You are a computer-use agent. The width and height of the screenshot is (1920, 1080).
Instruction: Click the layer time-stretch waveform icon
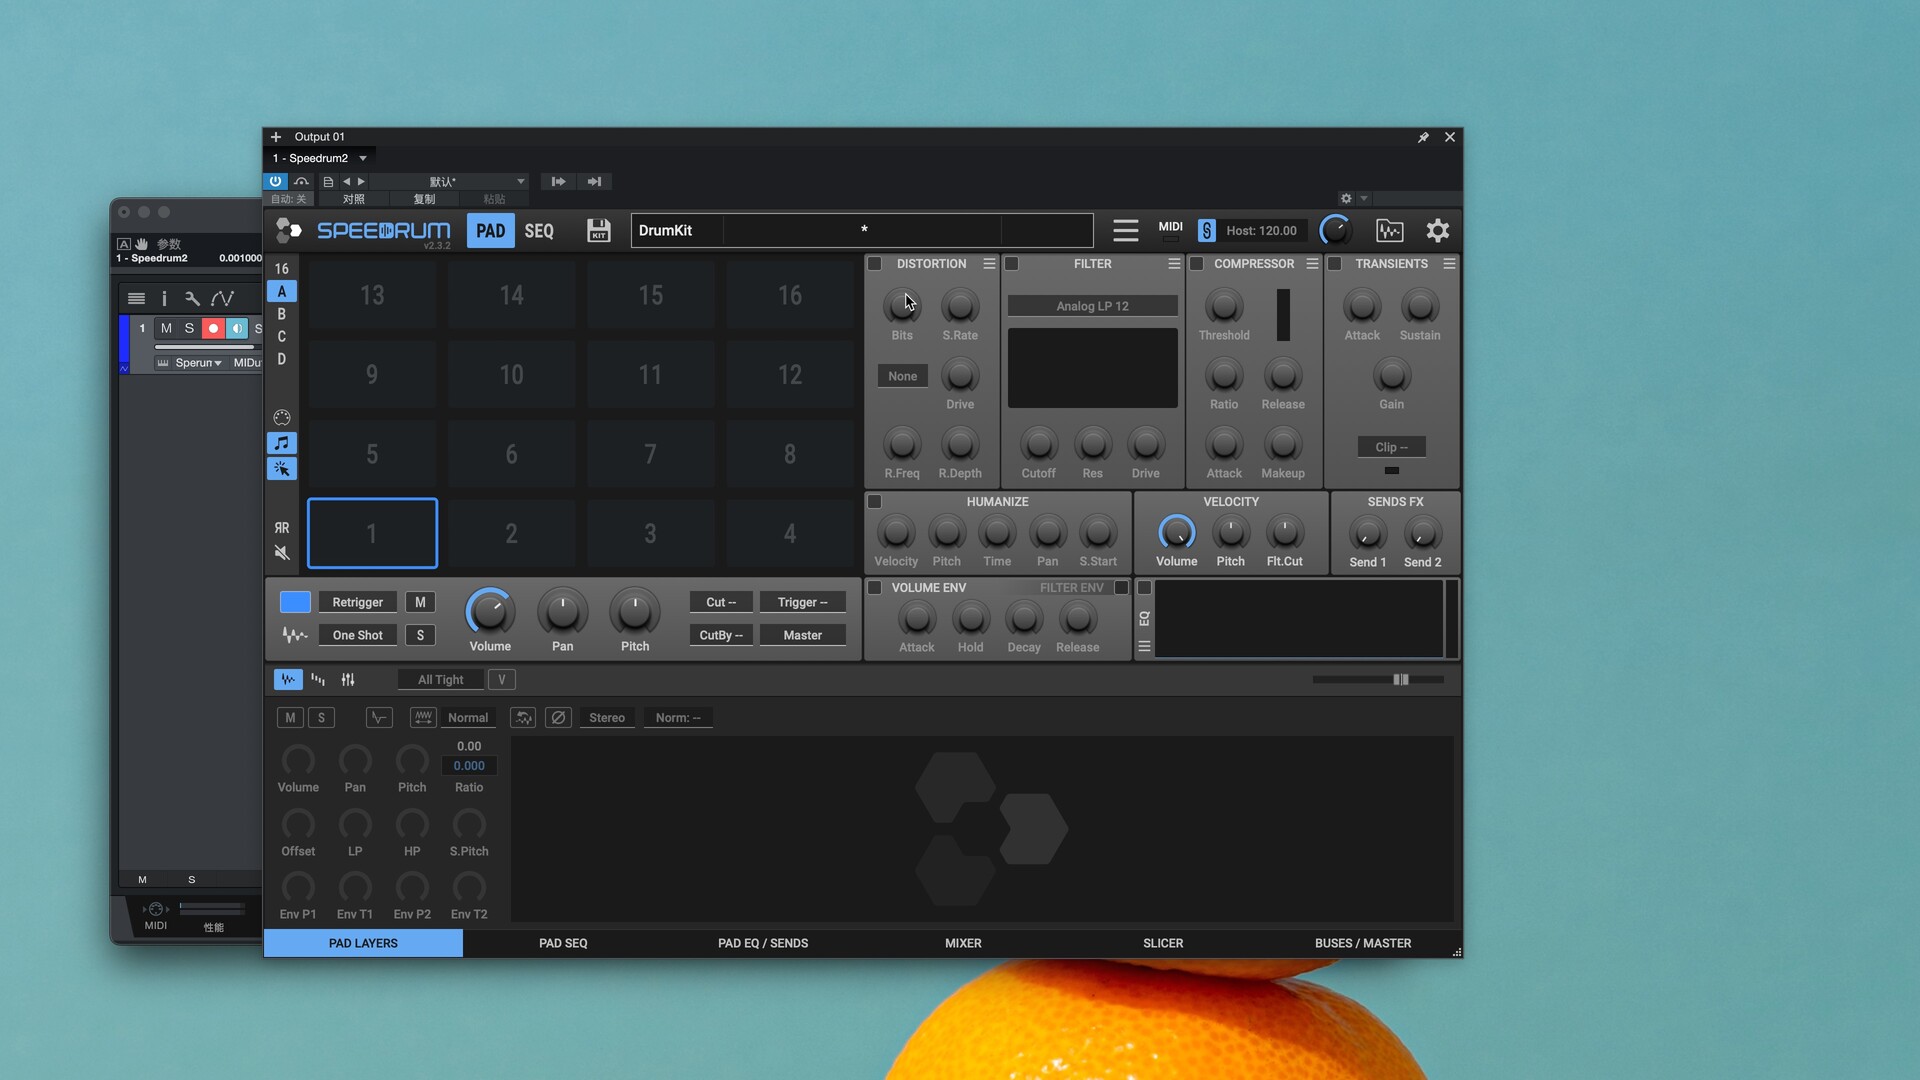tap(423, 718)
